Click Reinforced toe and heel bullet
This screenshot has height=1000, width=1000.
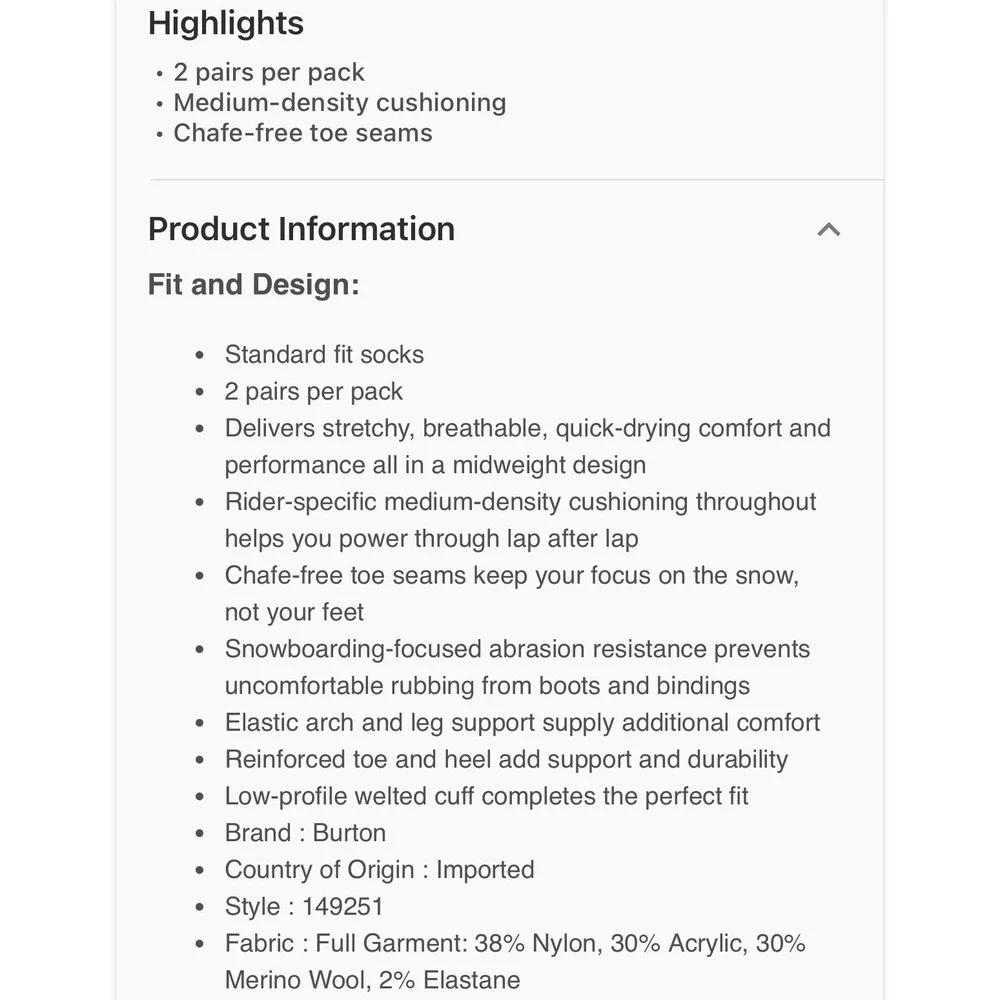point(506,760)
